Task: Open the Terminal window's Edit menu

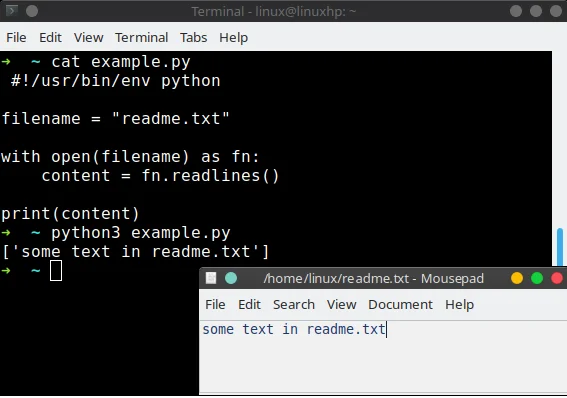Action: pos(50,38)
